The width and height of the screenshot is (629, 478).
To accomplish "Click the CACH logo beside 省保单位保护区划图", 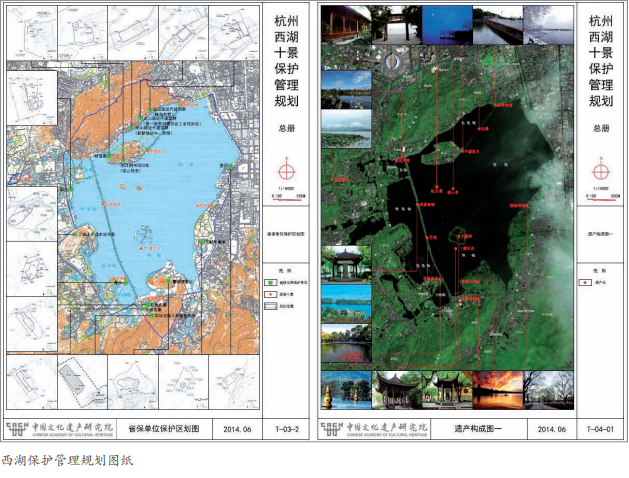I will pyautogui.click(x=18, y=429).
